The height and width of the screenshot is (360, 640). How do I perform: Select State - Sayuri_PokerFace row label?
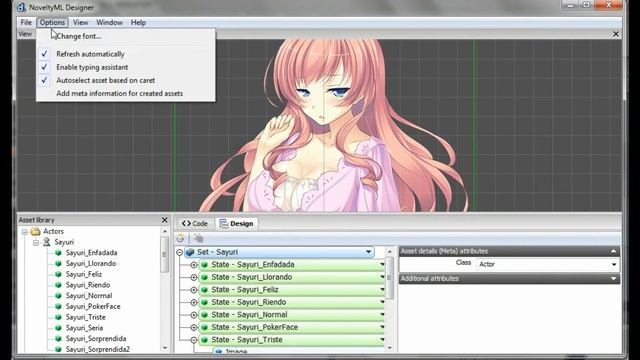(255, 327)
